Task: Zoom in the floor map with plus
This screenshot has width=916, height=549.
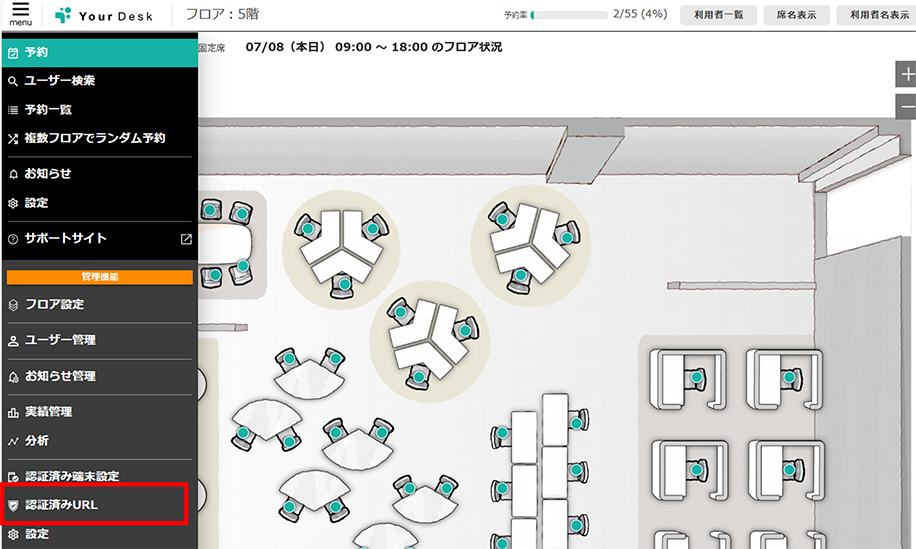Action: click(x=906, y=75)
